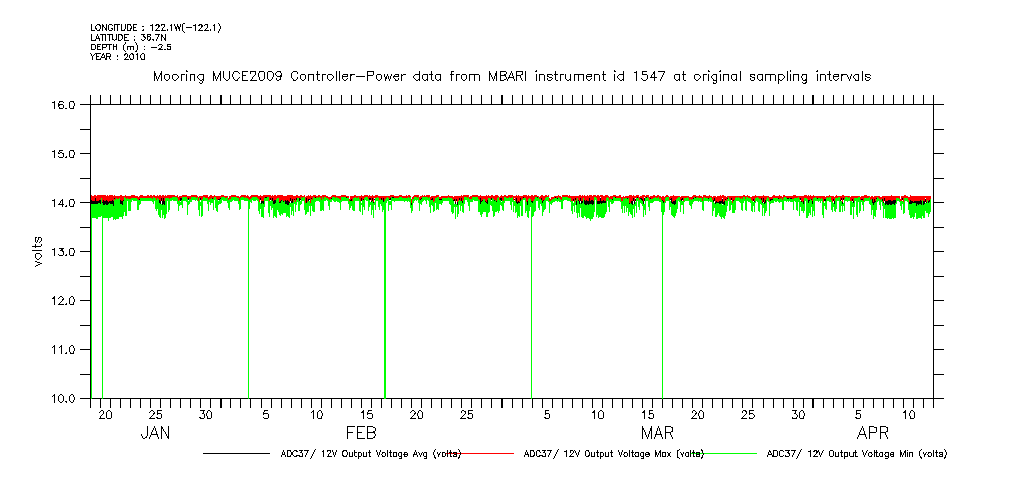Click the MAR month label
Viewport: 1009px width, 504px height.
tap(657, 433)
